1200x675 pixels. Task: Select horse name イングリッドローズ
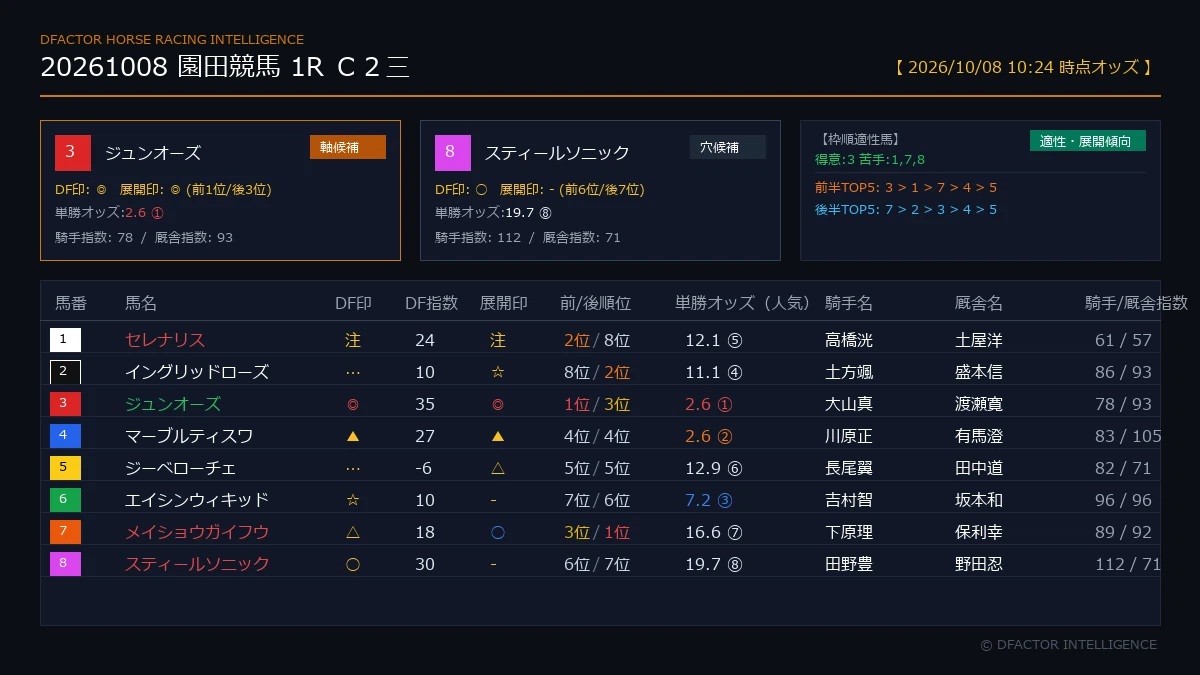pos(197,372)
